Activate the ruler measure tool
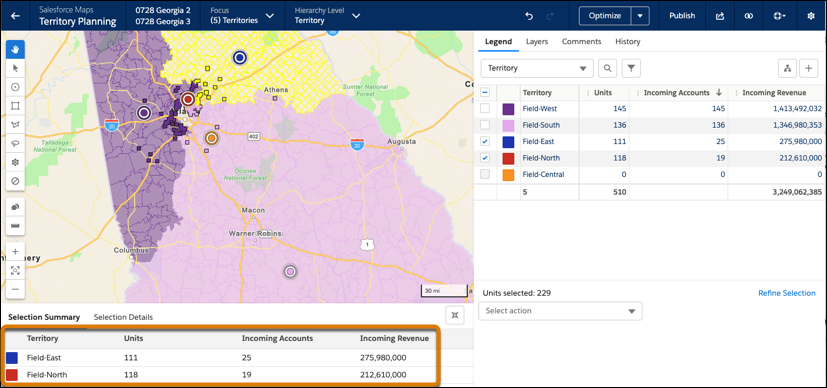 point(15,226)
